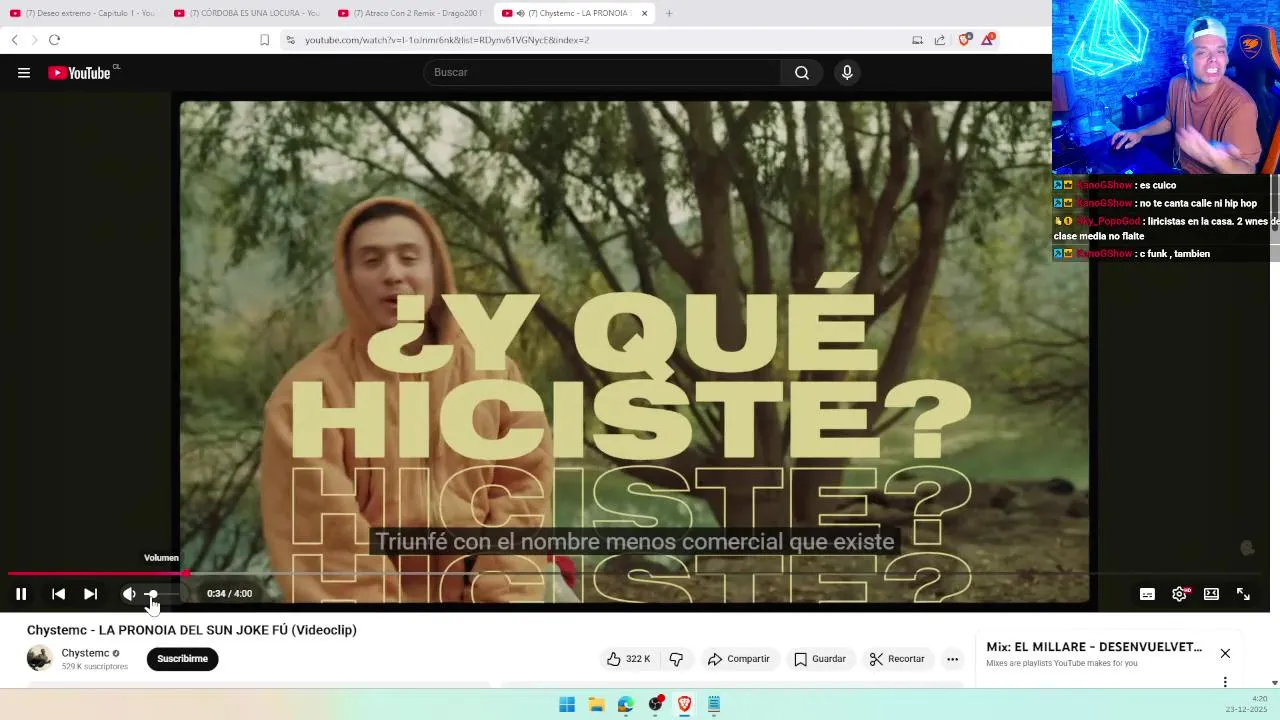Share this page via the address bar icon

(x=940, y=40)
